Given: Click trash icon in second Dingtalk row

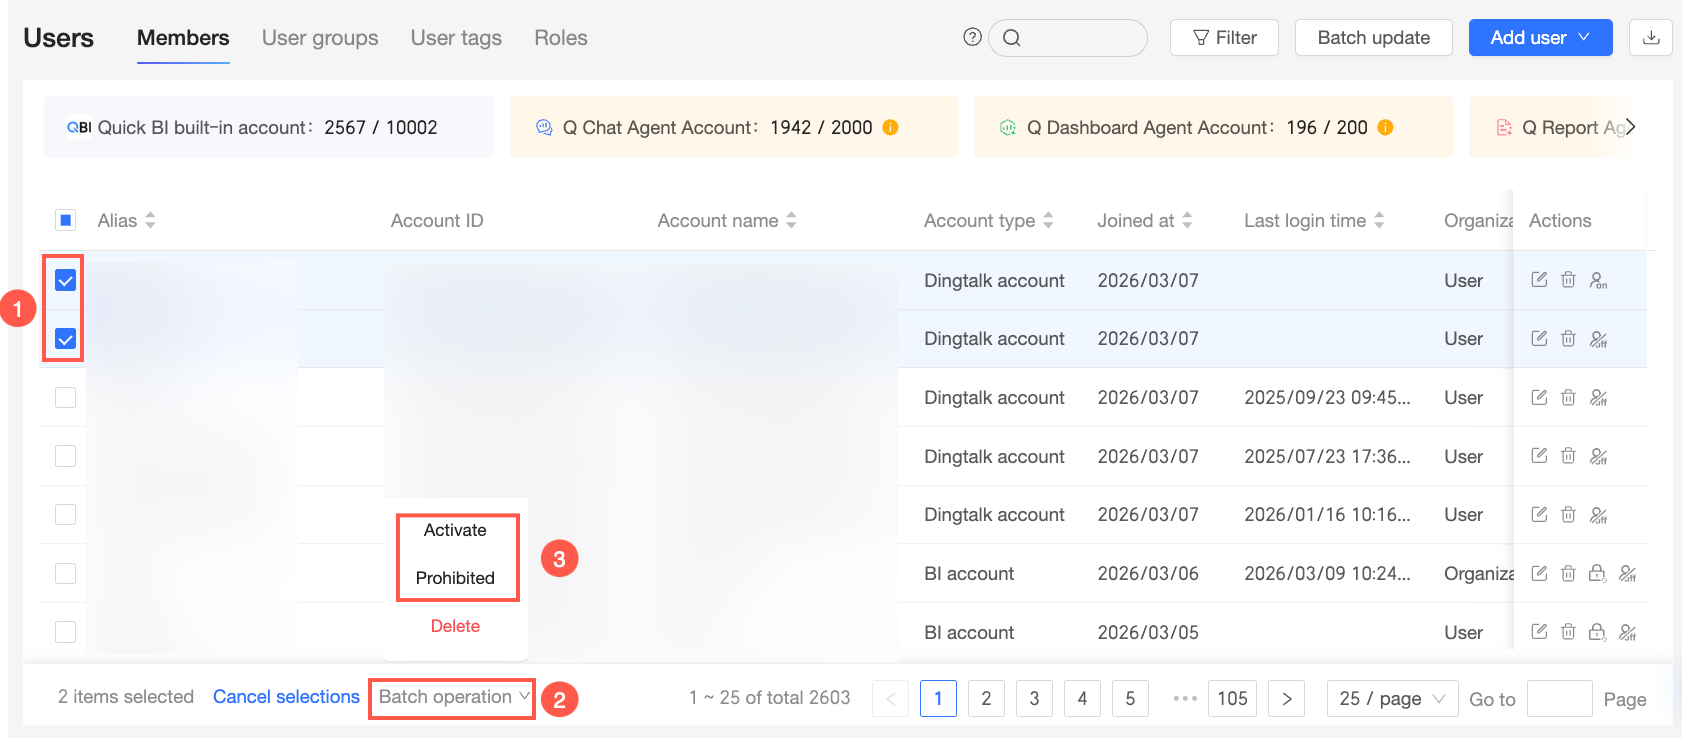Looking at the screenshot, I should (1568, 339).
